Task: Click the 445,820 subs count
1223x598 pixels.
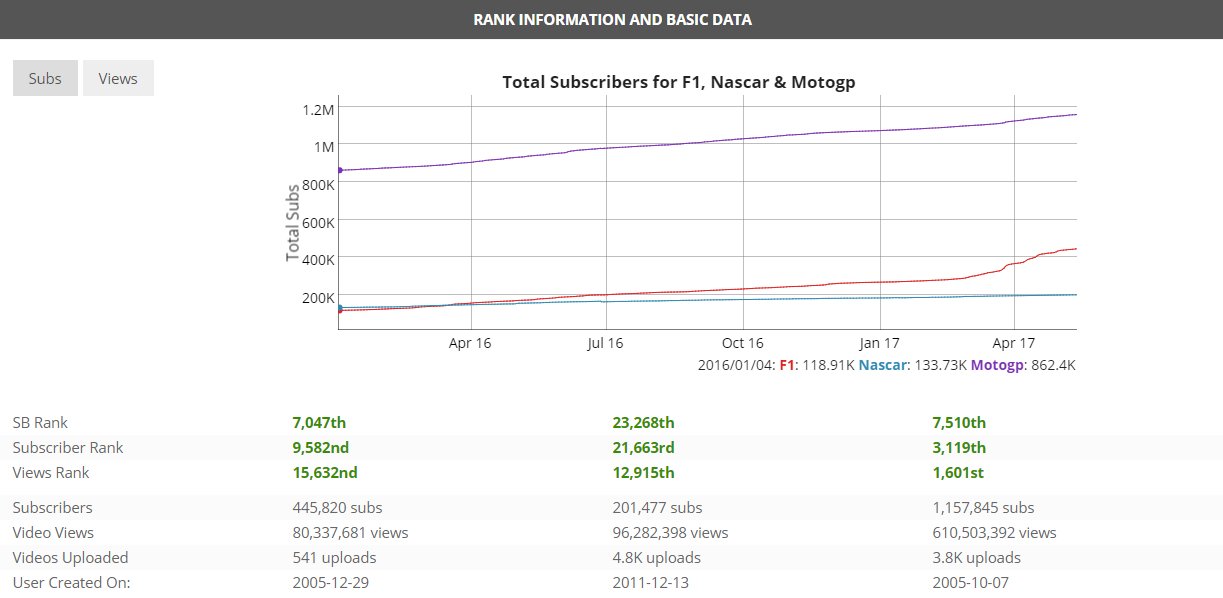Action: (x=337, y=508)
